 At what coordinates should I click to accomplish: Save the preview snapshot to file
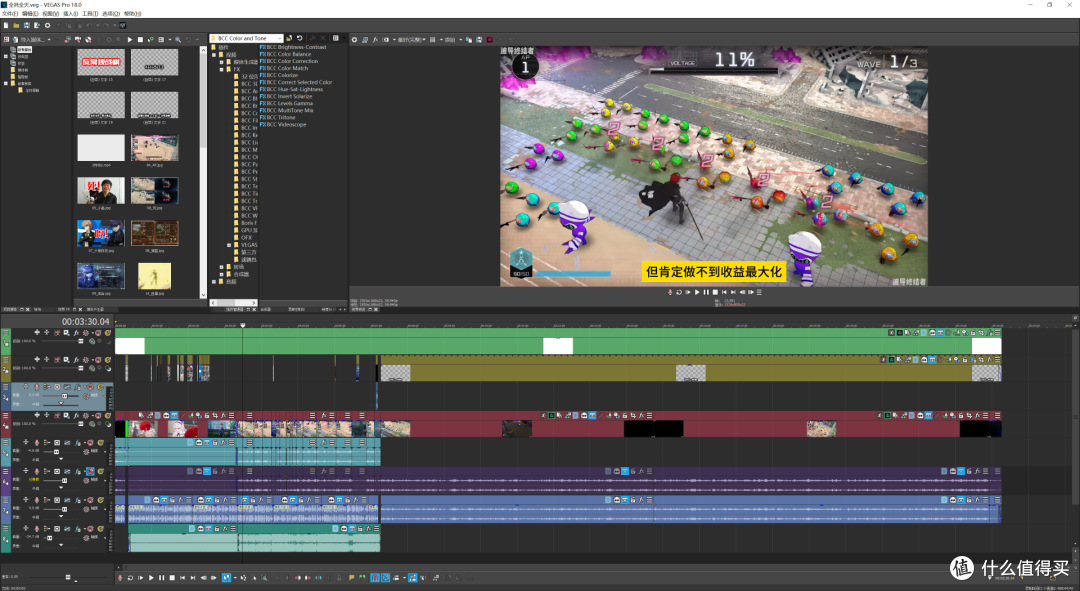tap(479, 39)
